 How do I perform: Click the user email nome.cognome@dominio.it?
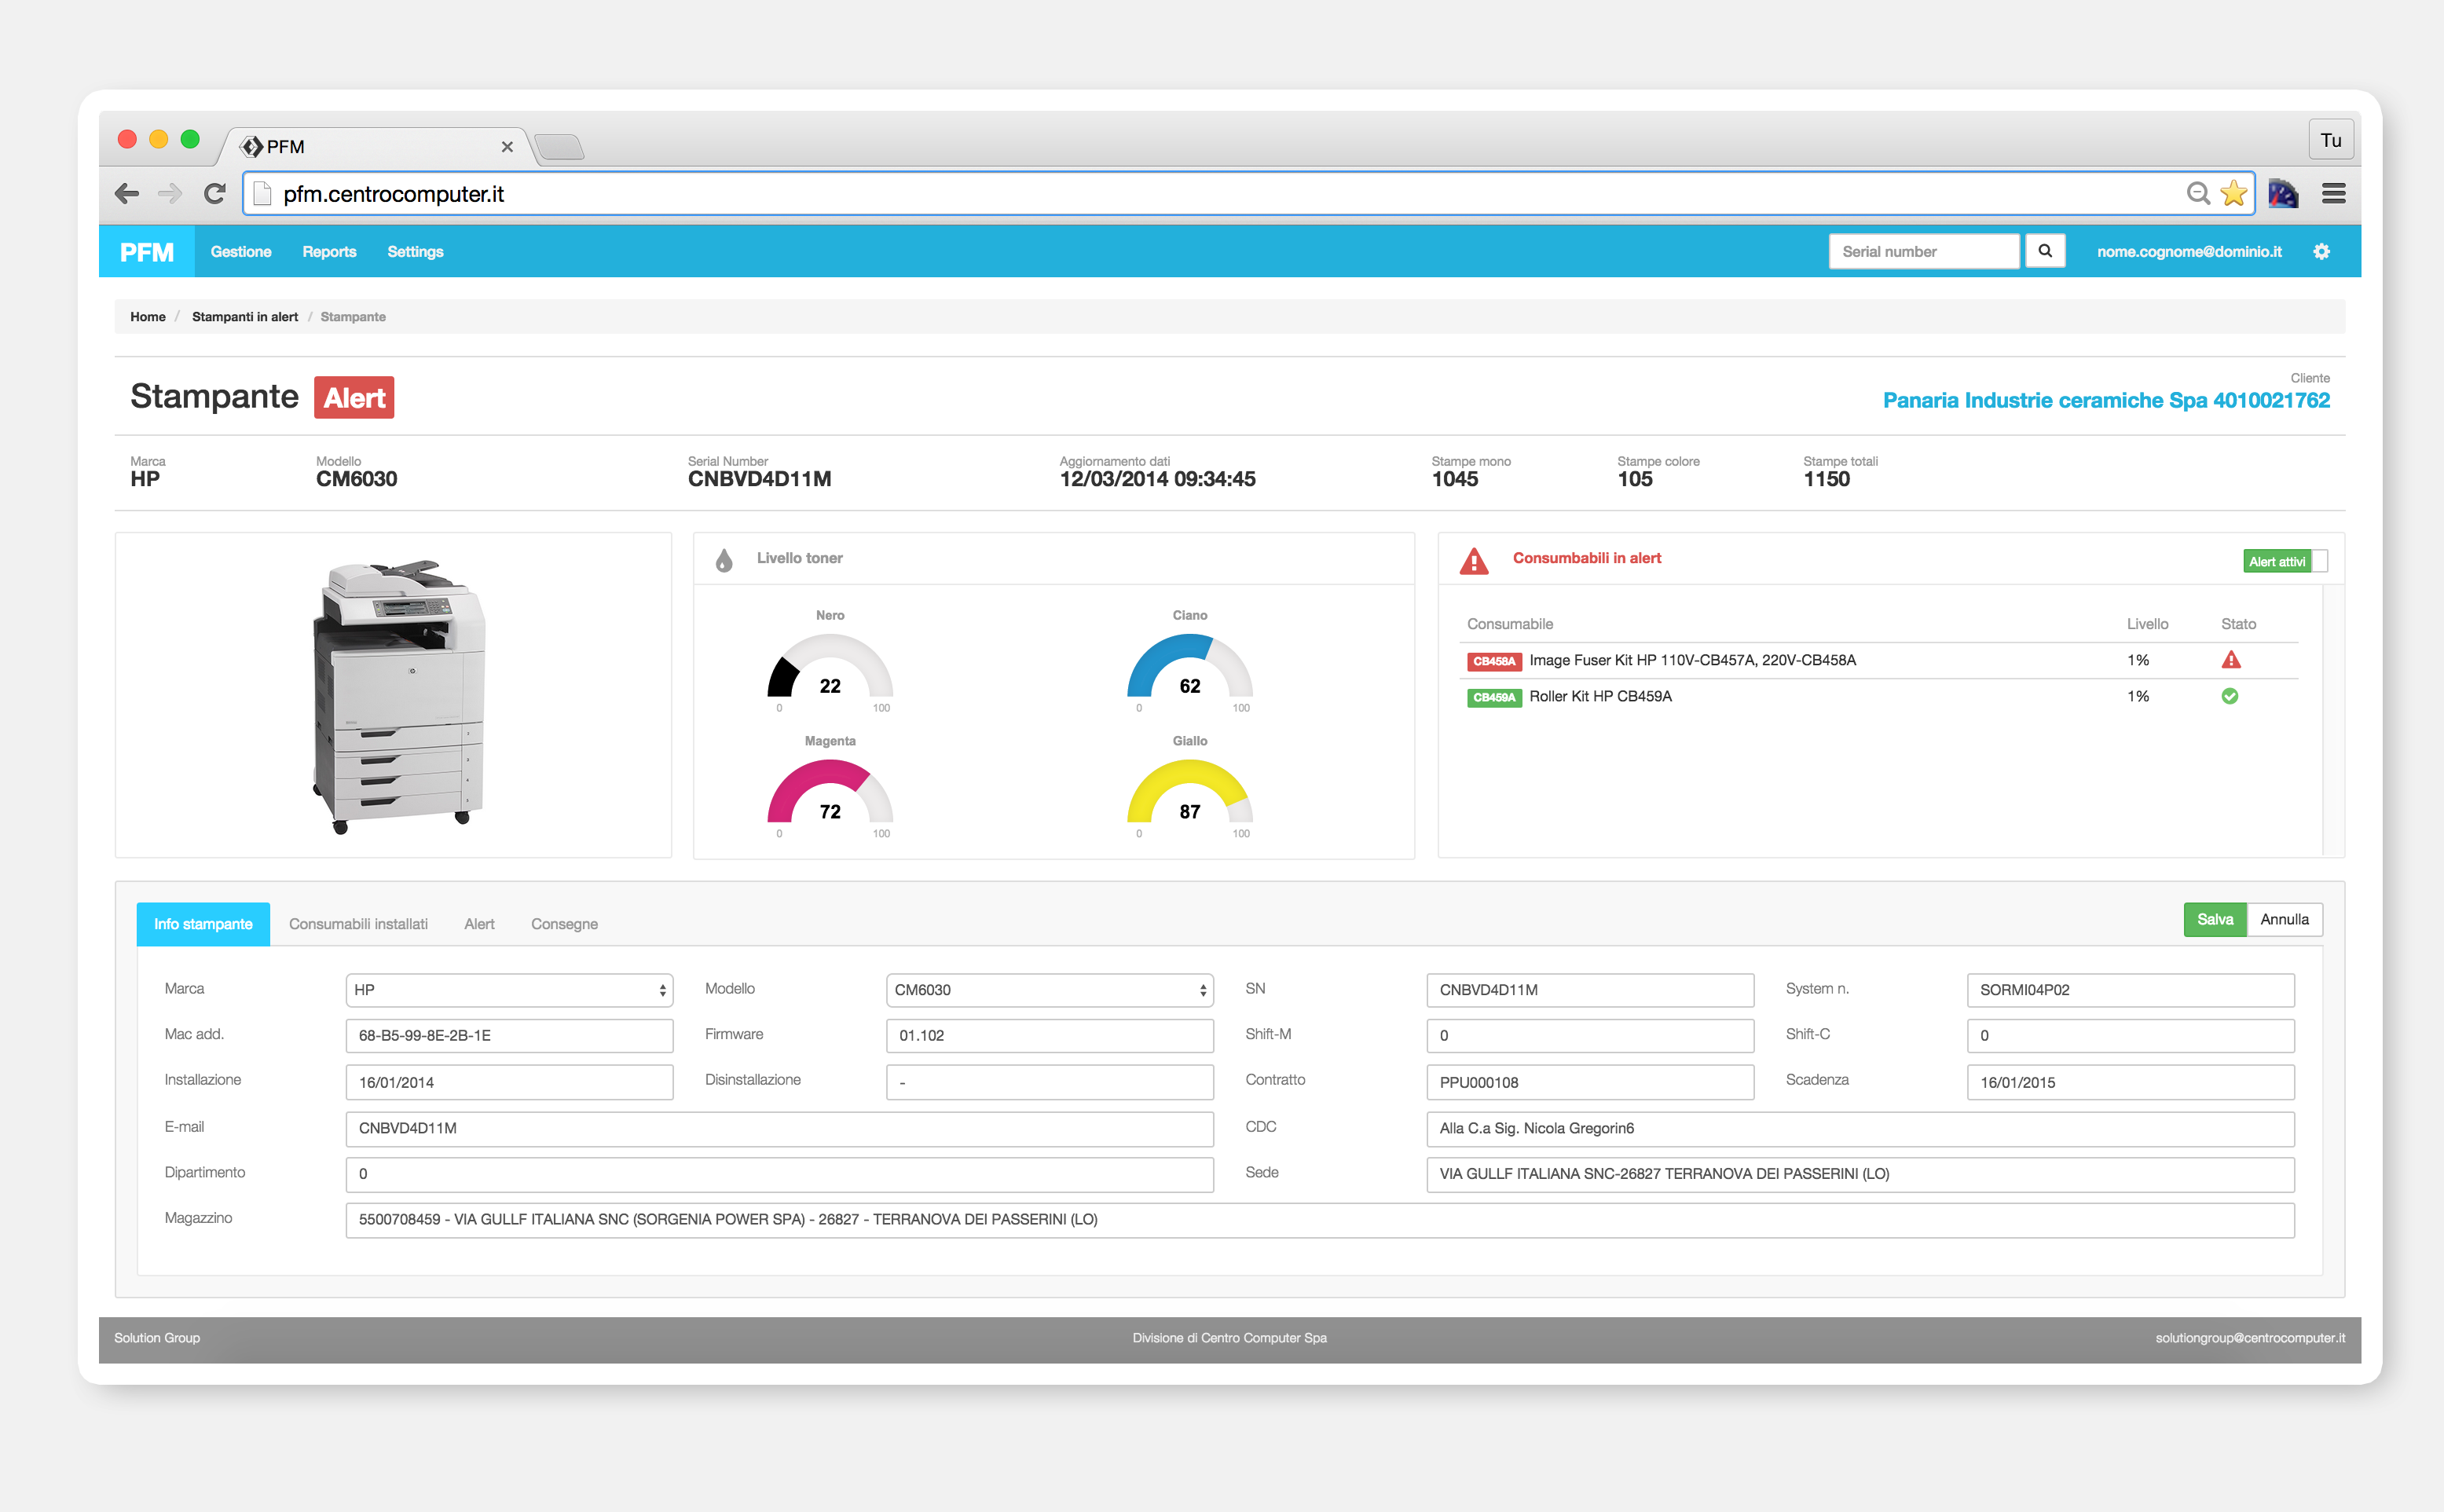pos(2189,252)
